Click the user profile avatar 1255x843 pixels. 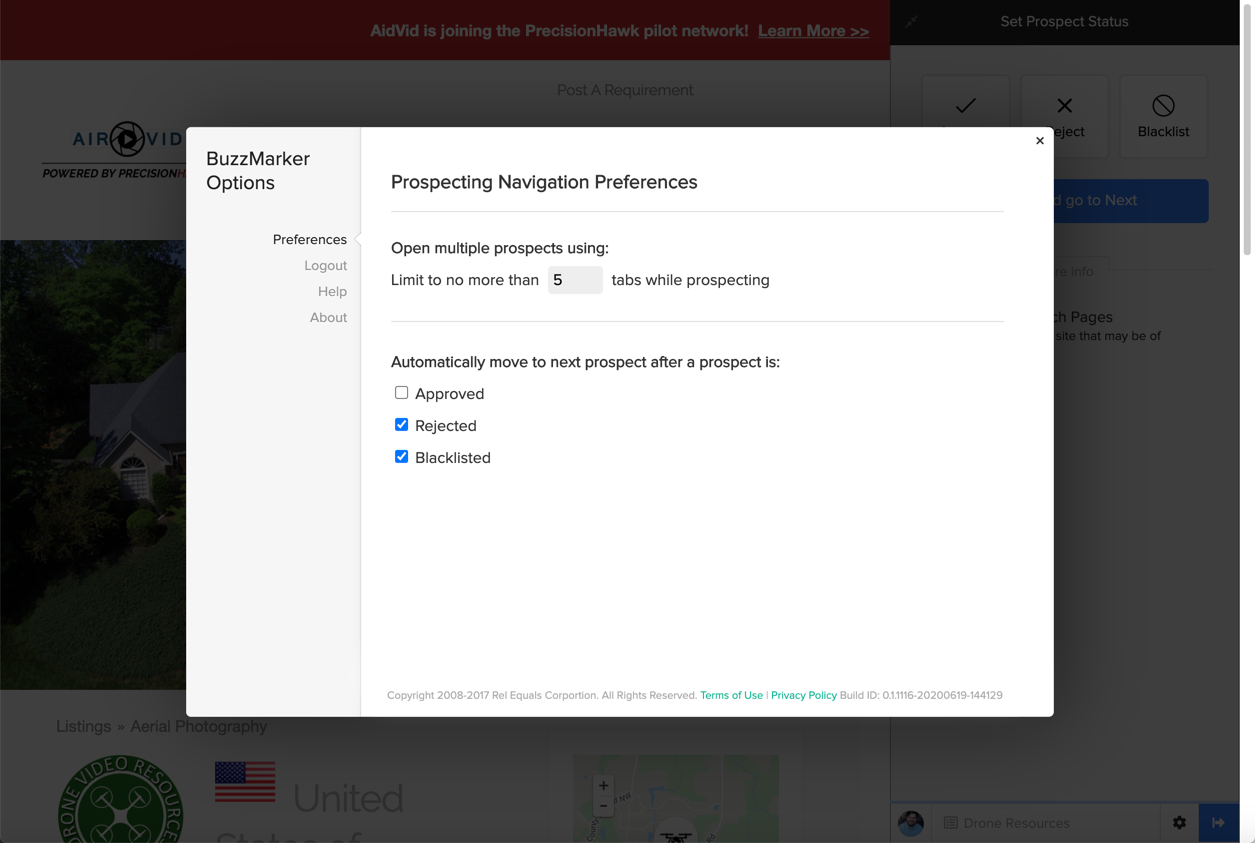point(911,823)
